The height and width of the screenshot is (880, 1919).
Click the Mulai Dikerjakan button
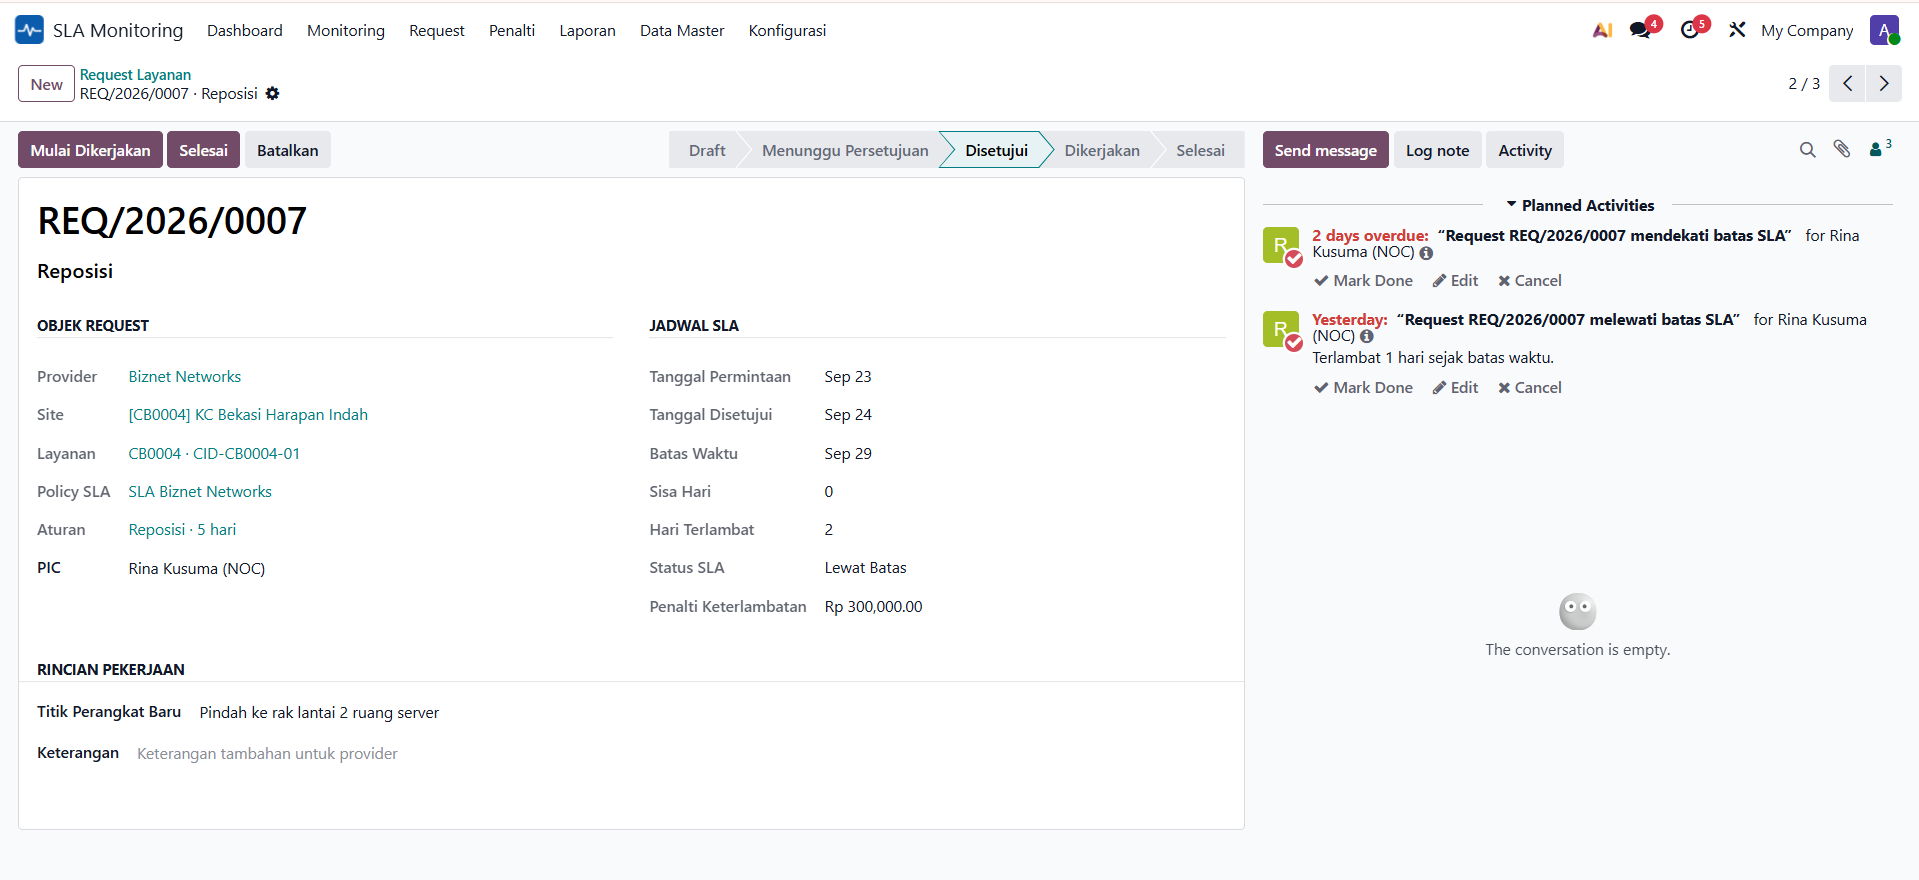(90, 150)
